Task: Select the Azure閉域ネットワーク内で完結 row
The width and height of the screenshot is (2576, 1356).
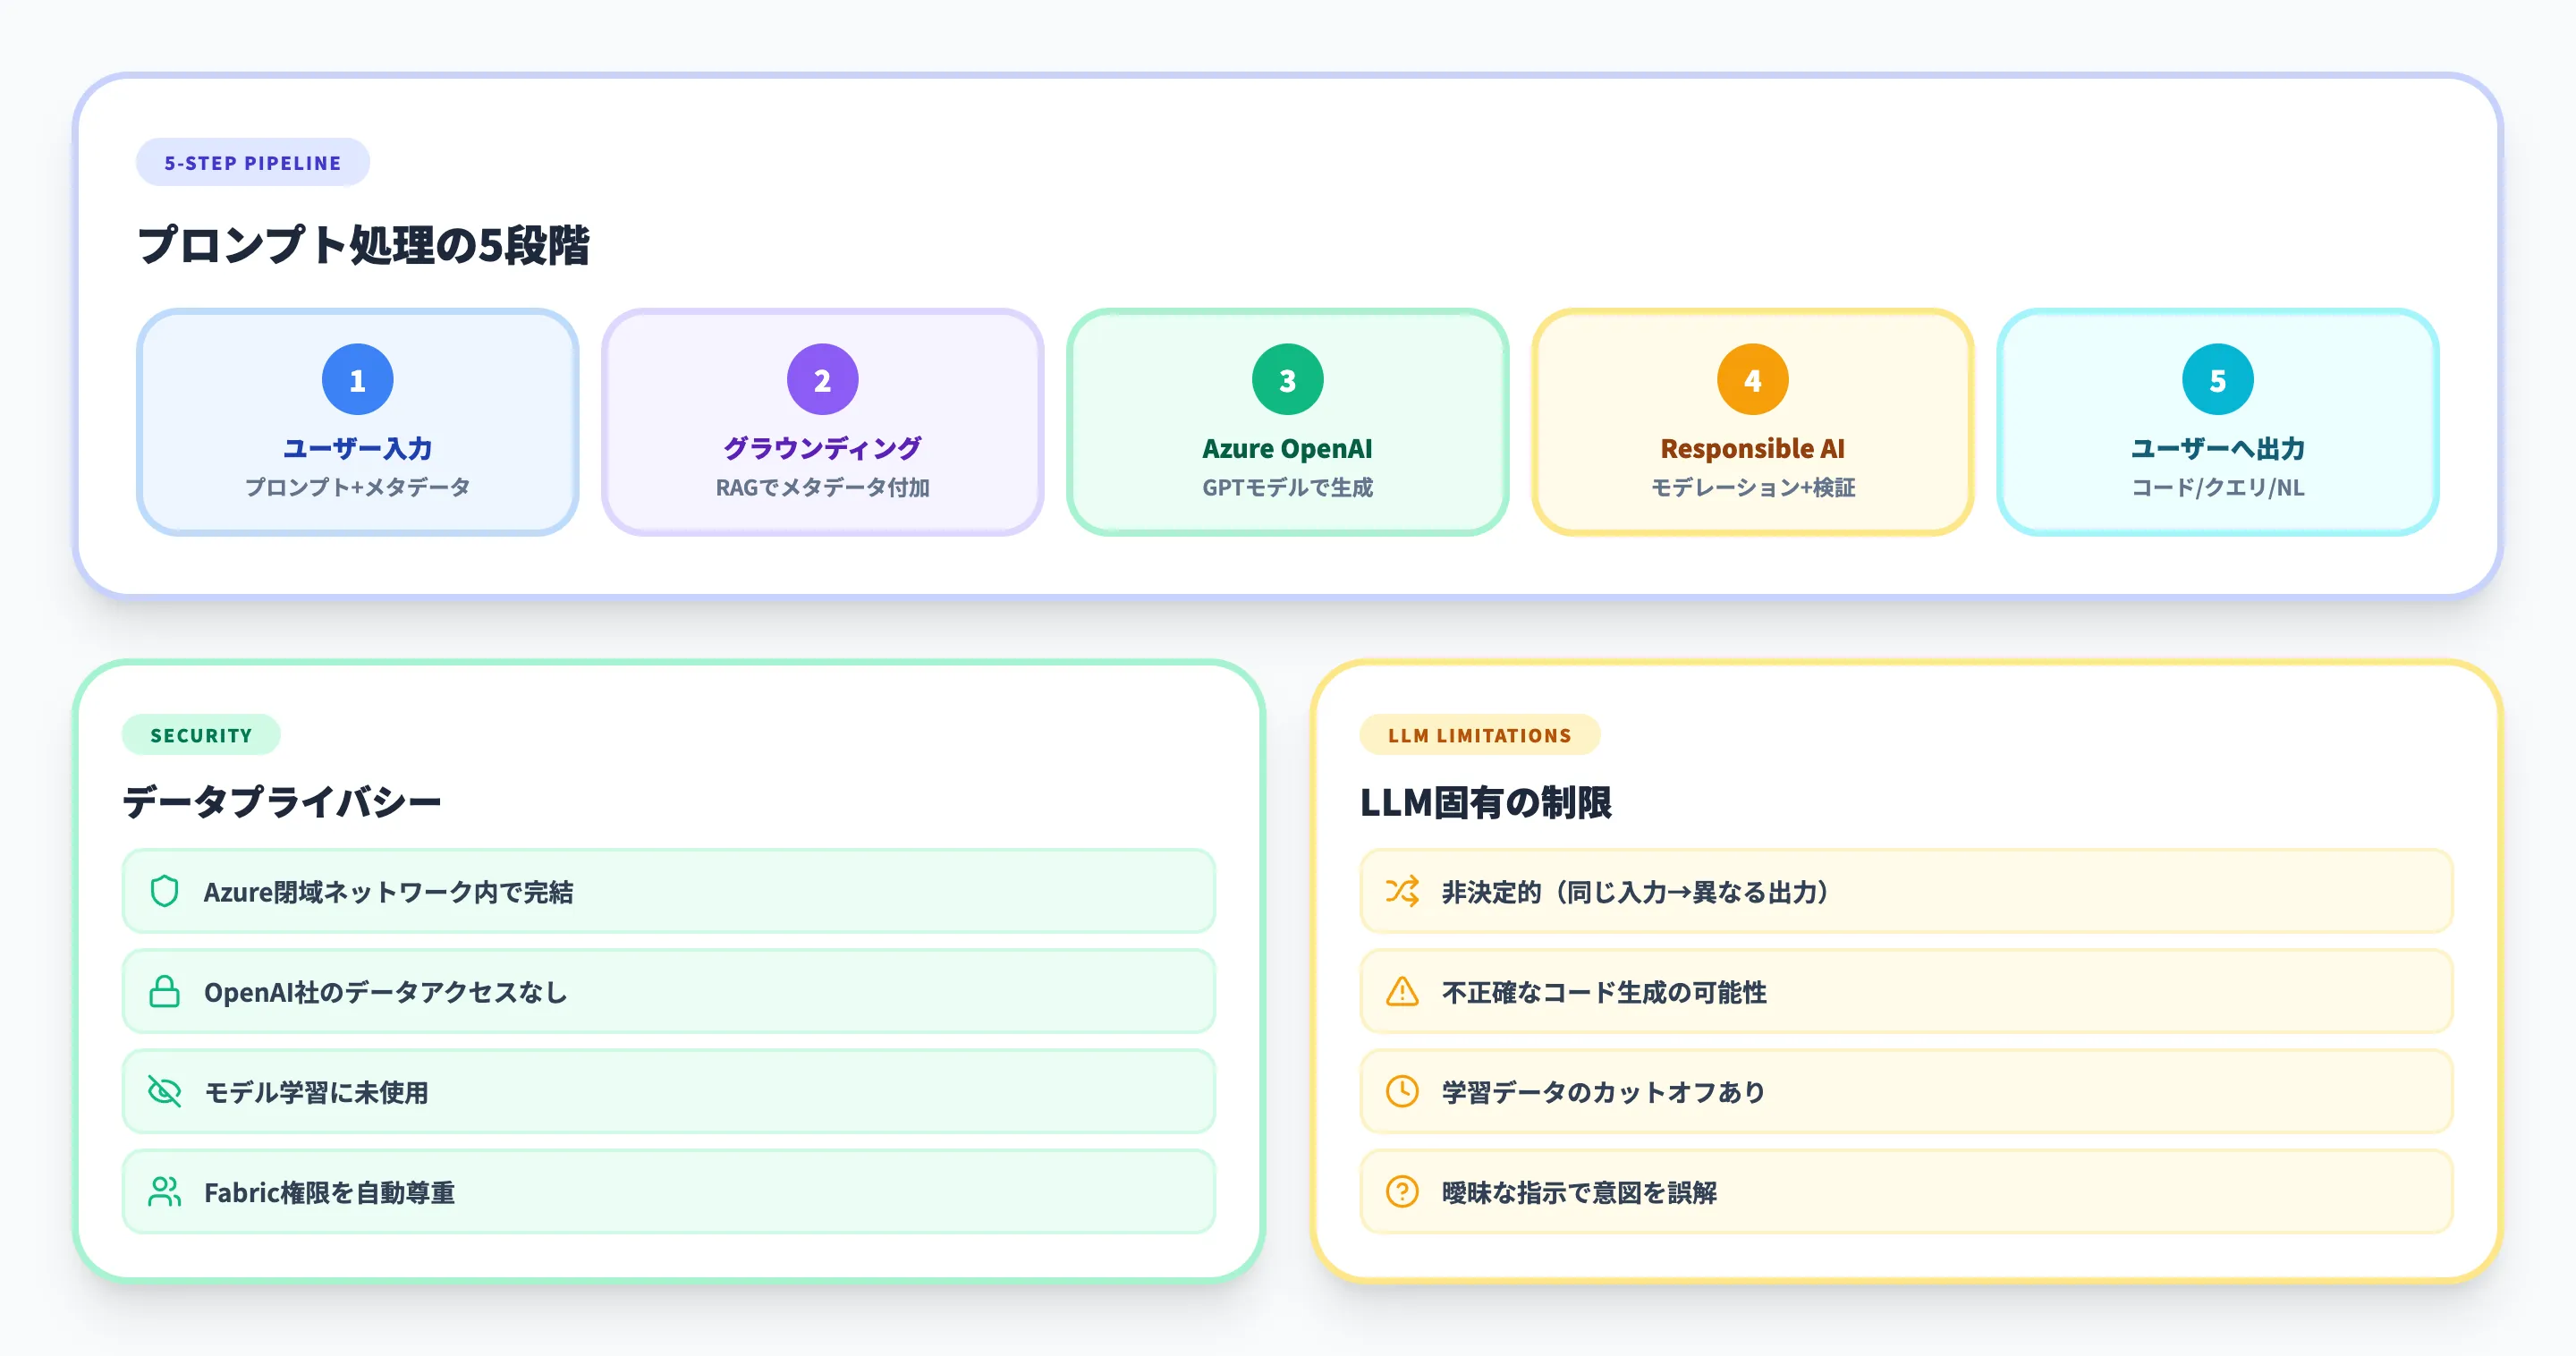Action: click(667, 891)
